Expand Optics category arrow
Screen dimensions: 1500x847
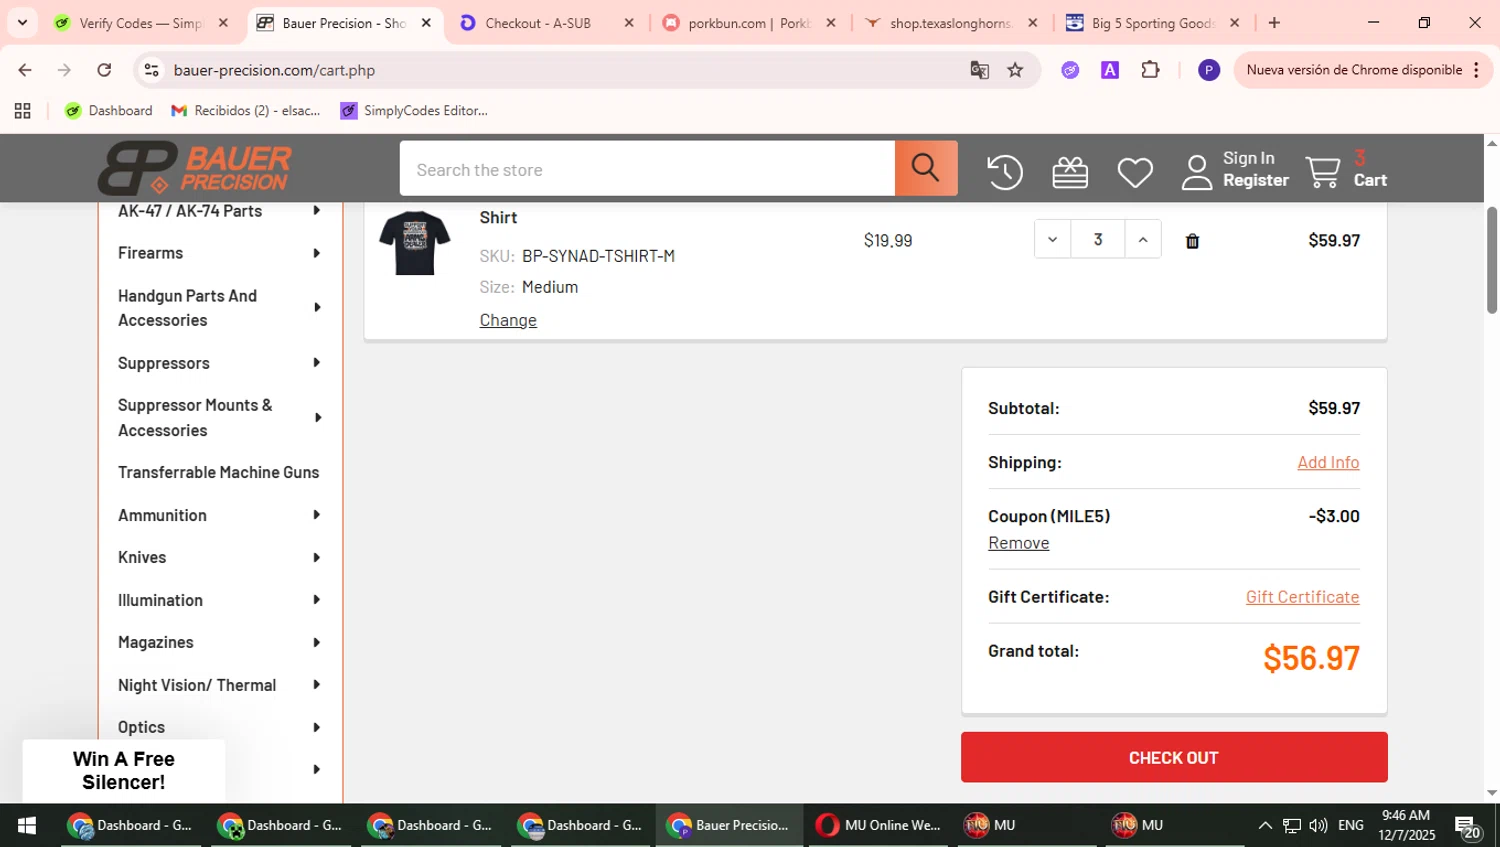[x=316, y=727]
